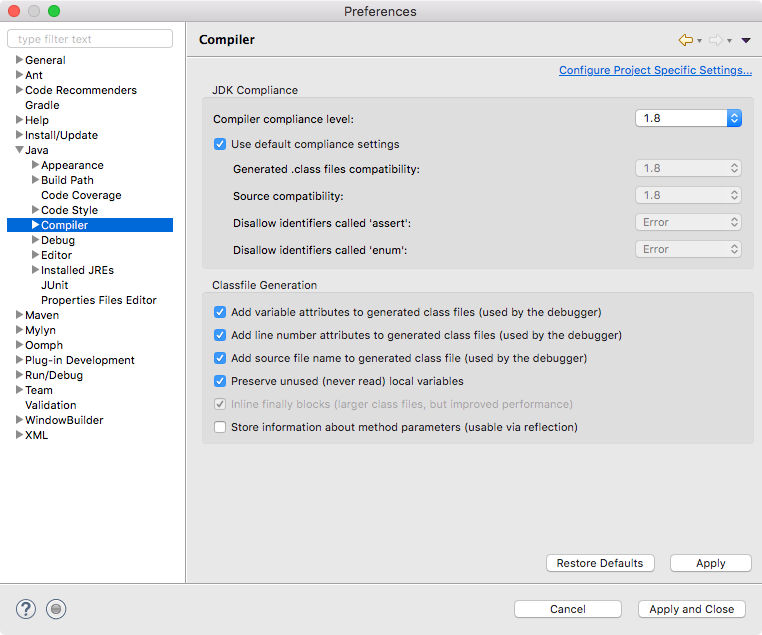Select the Installed JREs tree item
762x635 pixels.
pos(77,270)
